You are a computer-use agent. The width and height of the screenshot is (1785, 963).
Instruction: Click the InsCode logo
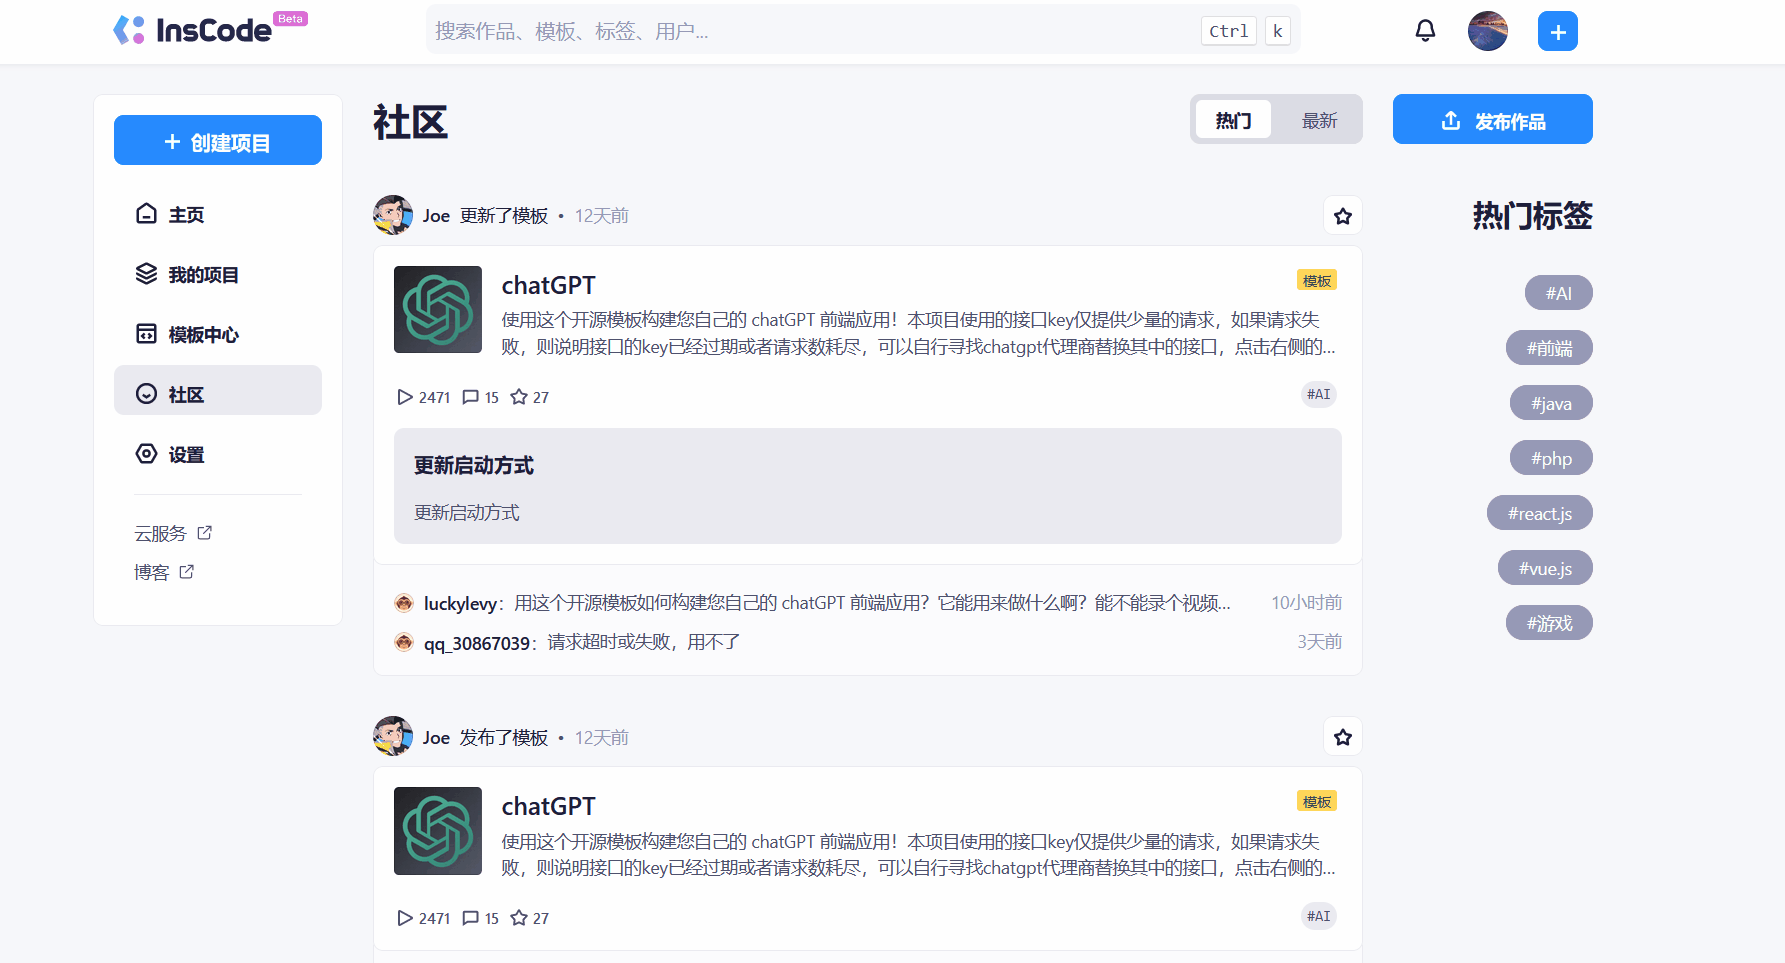coord(210,30)
